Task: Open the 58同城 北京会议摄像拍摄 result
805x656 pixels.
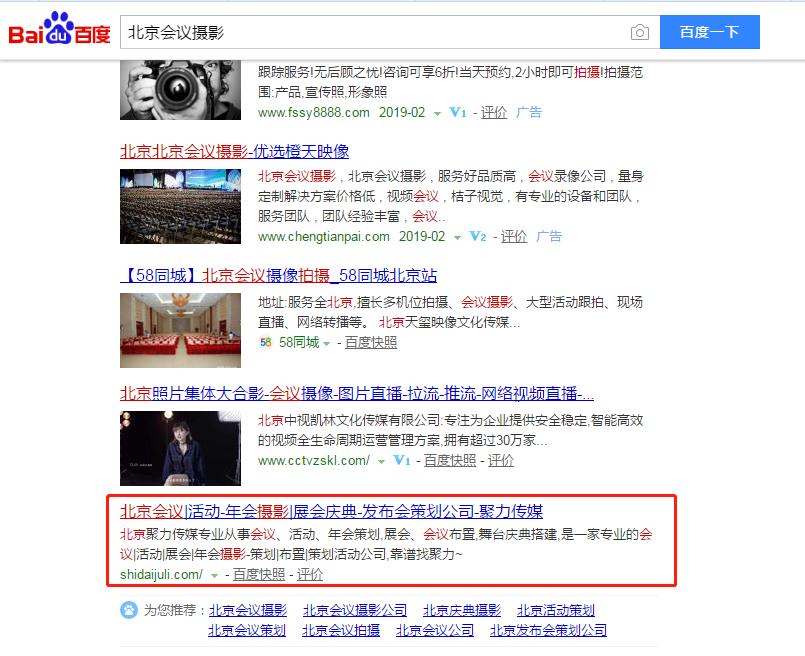Action: (278, 275)
